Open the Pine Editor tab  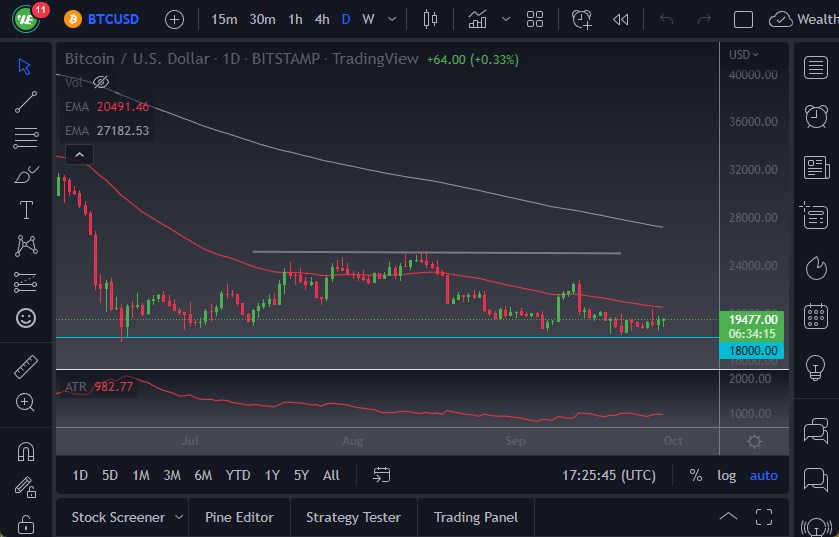click(239, 517)
